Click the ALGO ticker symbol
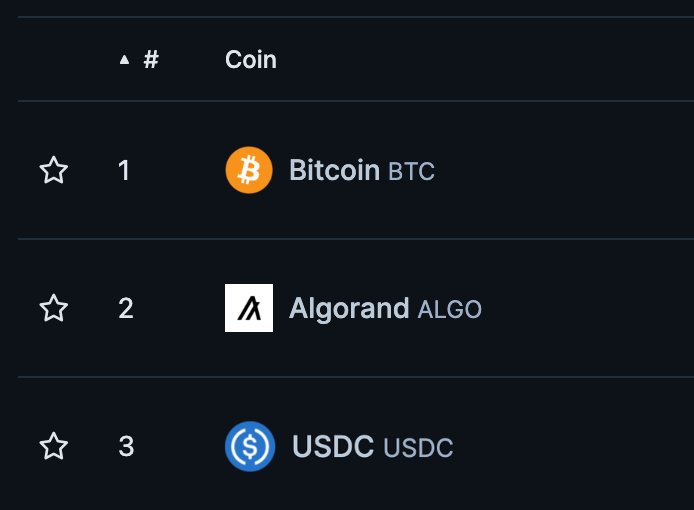This screenshot has width=694, height=510. [x=449, y=310]
